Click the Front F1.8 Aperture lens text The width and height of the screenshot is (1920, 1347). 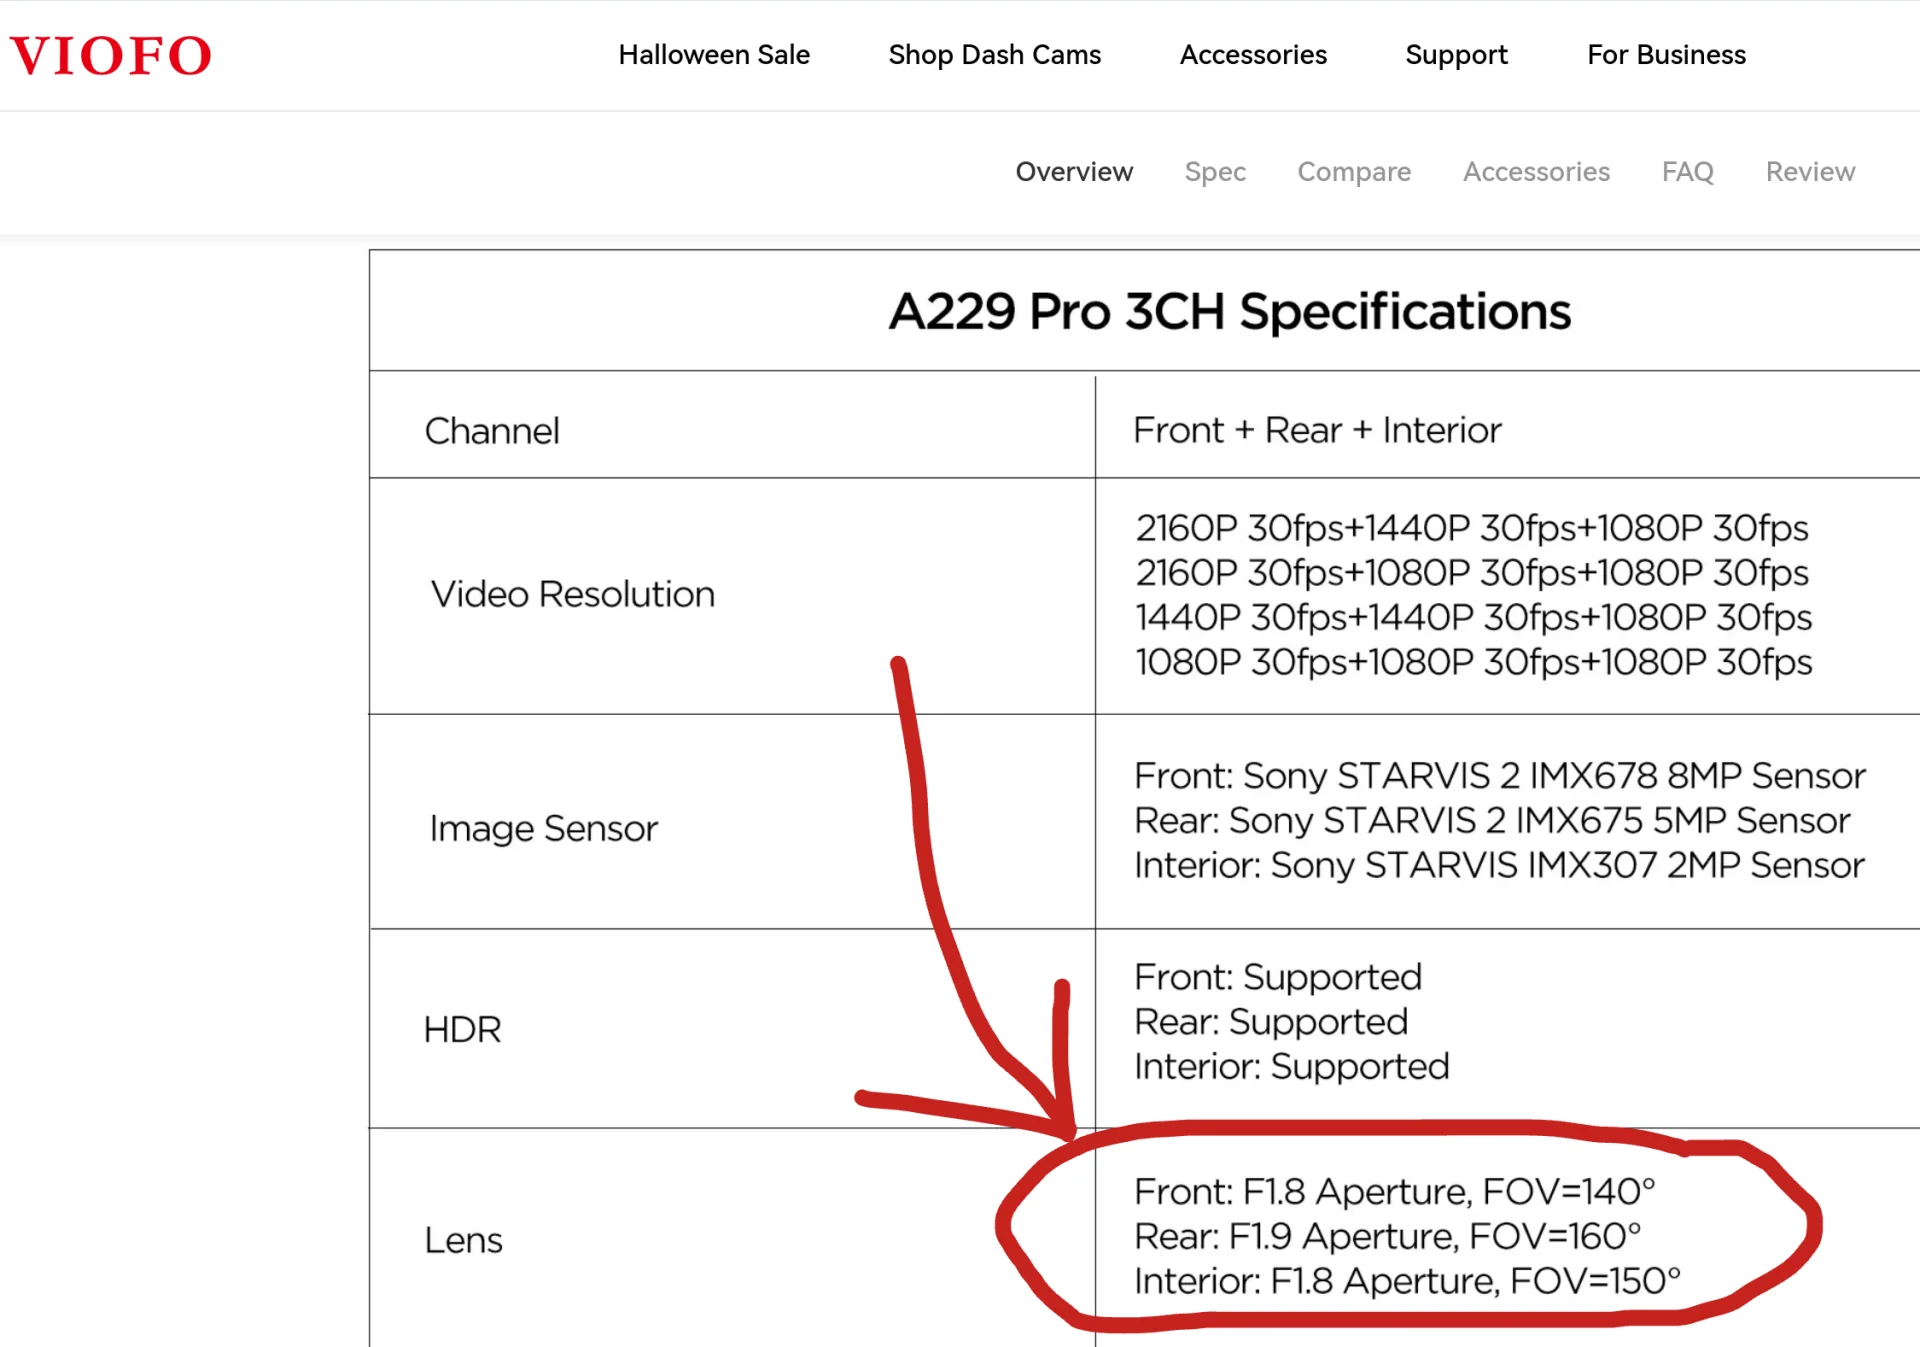[1394, 1191]
